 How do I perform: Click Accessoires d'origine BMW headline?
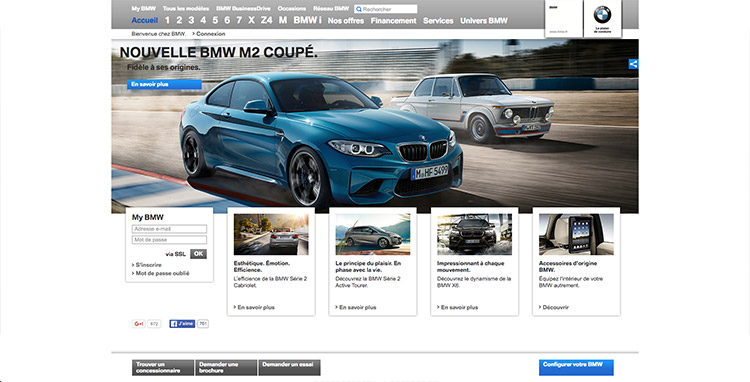tap(568, 267)
